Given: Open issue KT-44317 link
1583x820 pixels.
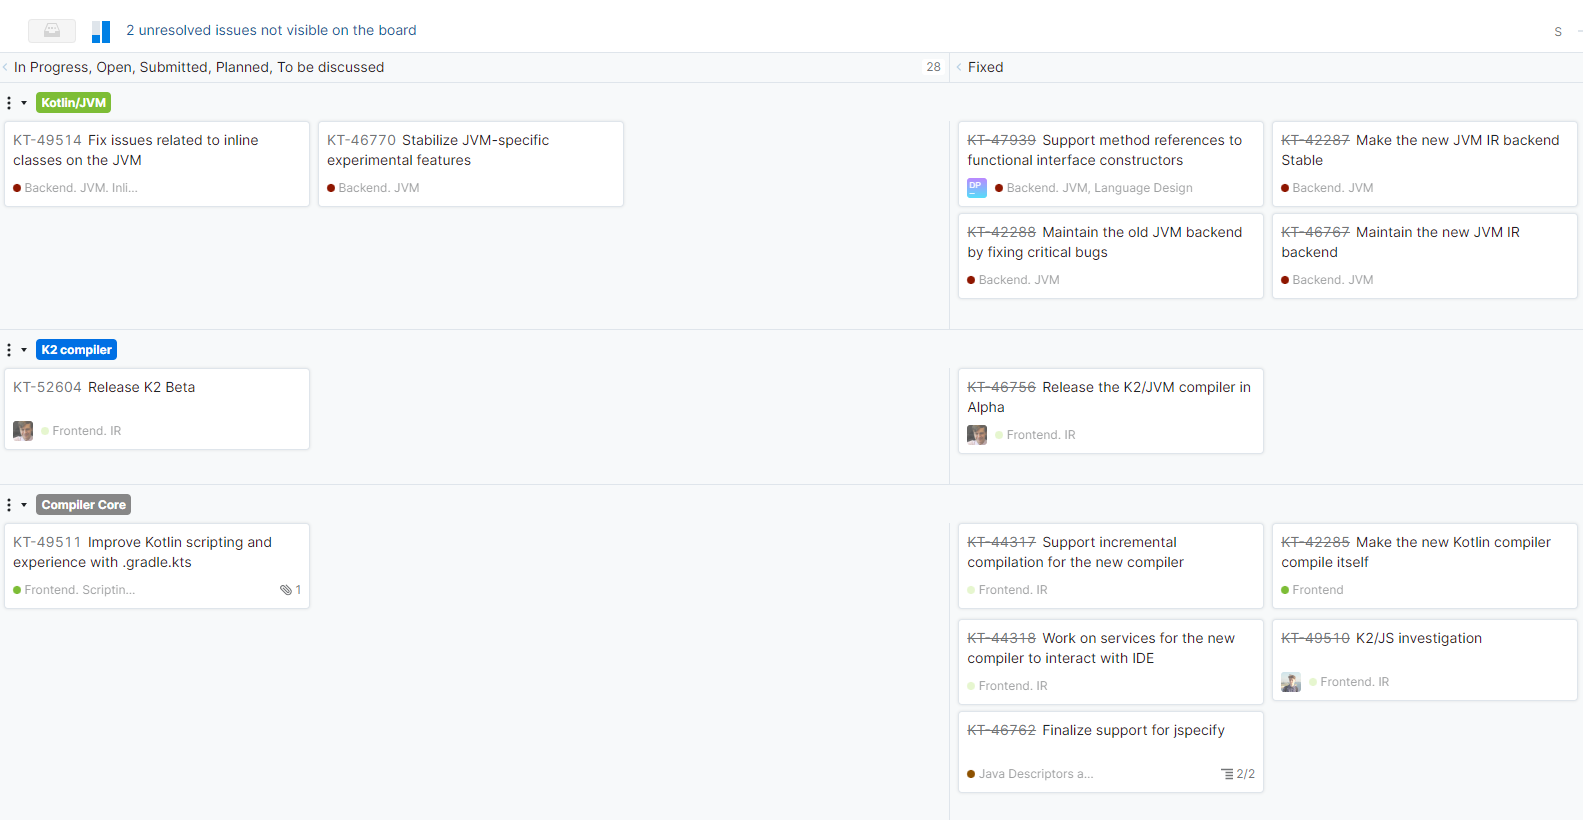Looking at the screenshot, I should point(1001,542).
